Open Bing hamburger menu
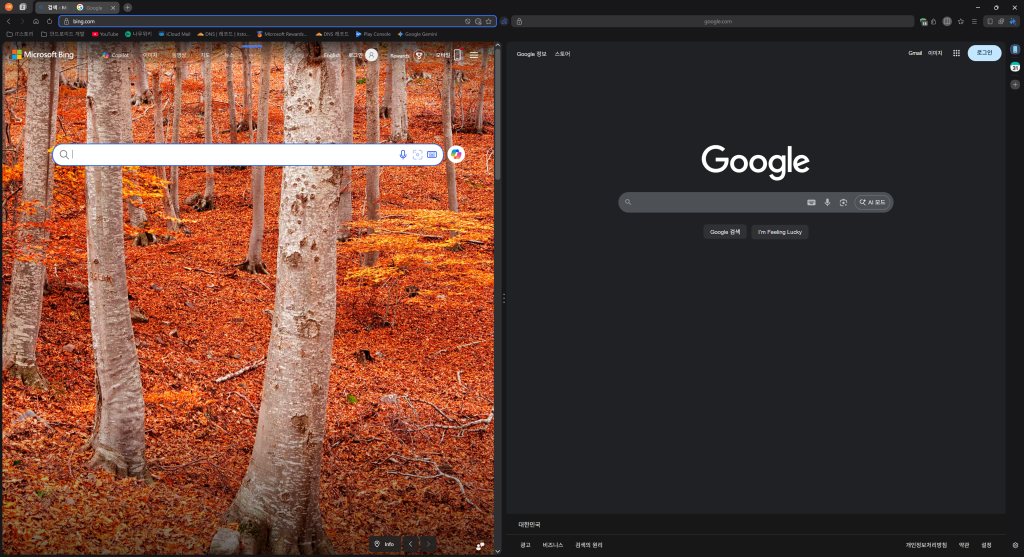The image size is (1024, 557). 474,55
